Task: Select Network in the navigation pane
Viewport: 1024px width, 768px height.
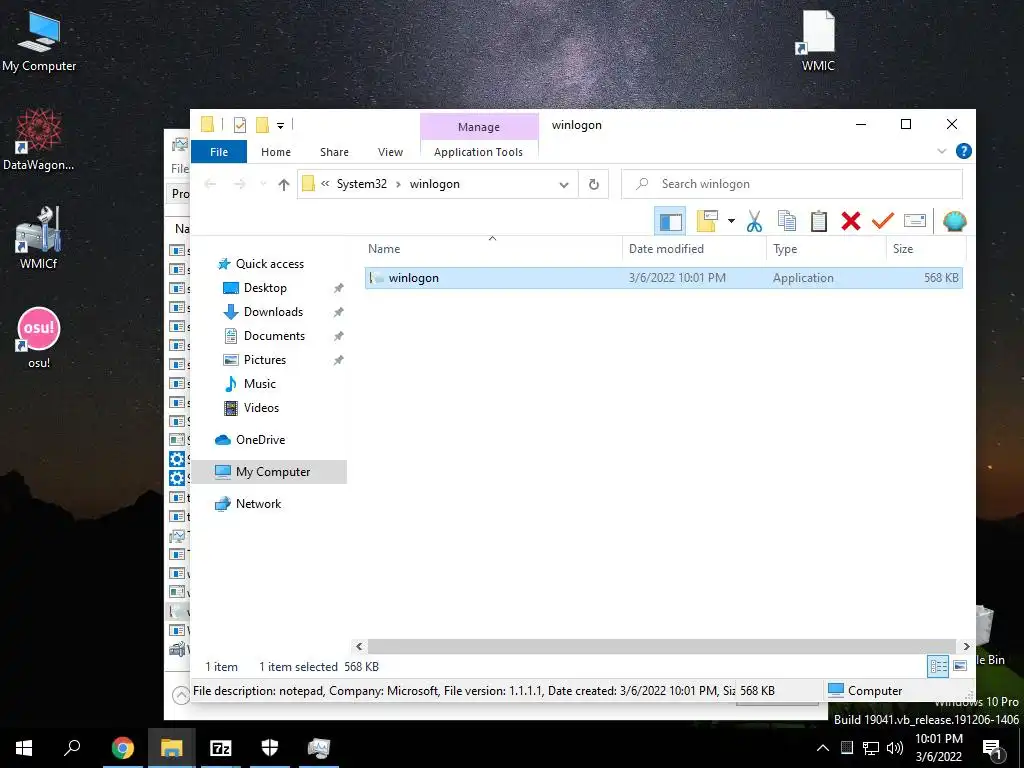Action: click(x=259, y=504)
